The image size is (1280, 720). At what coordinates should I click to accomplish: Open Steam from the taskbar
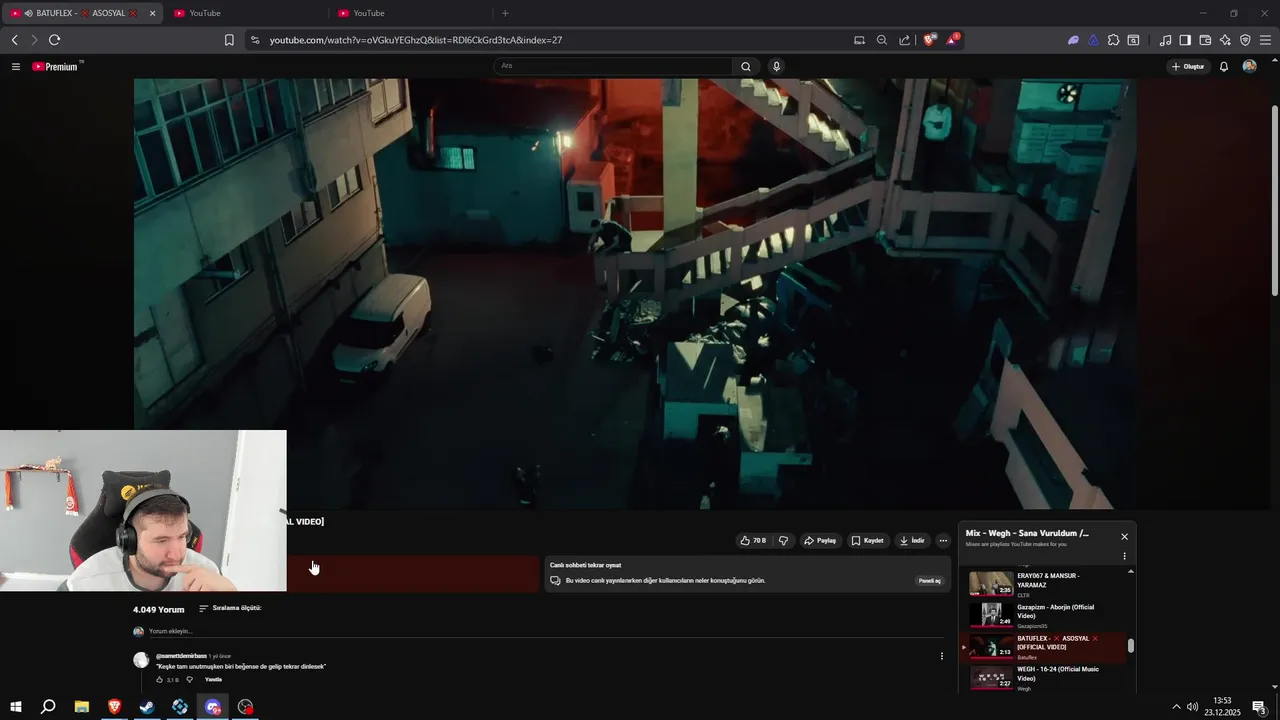coord(147,707)
